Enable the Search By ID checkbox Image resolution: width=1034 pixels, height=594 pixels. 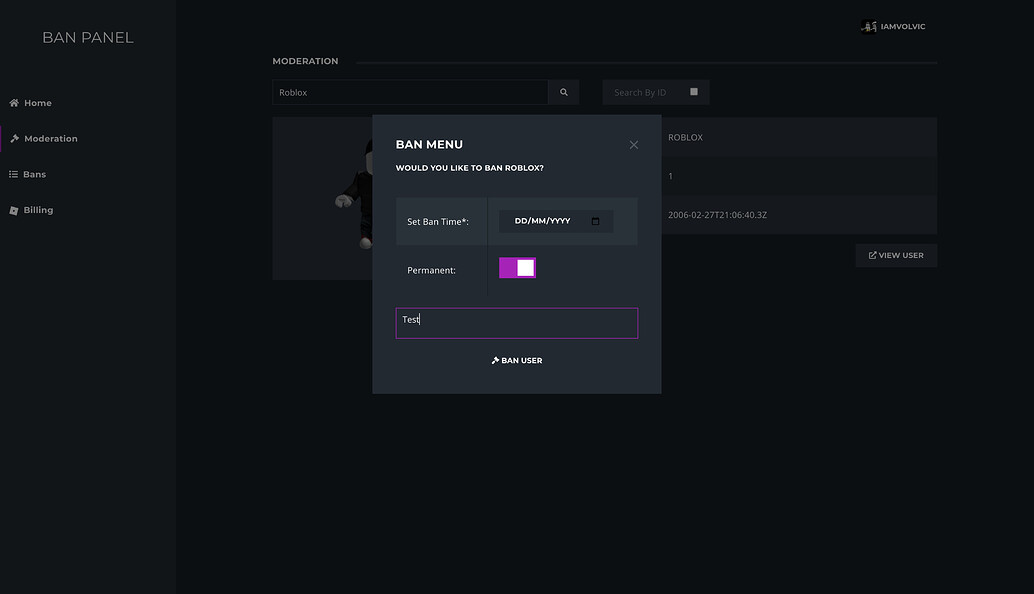click(693, 91)
